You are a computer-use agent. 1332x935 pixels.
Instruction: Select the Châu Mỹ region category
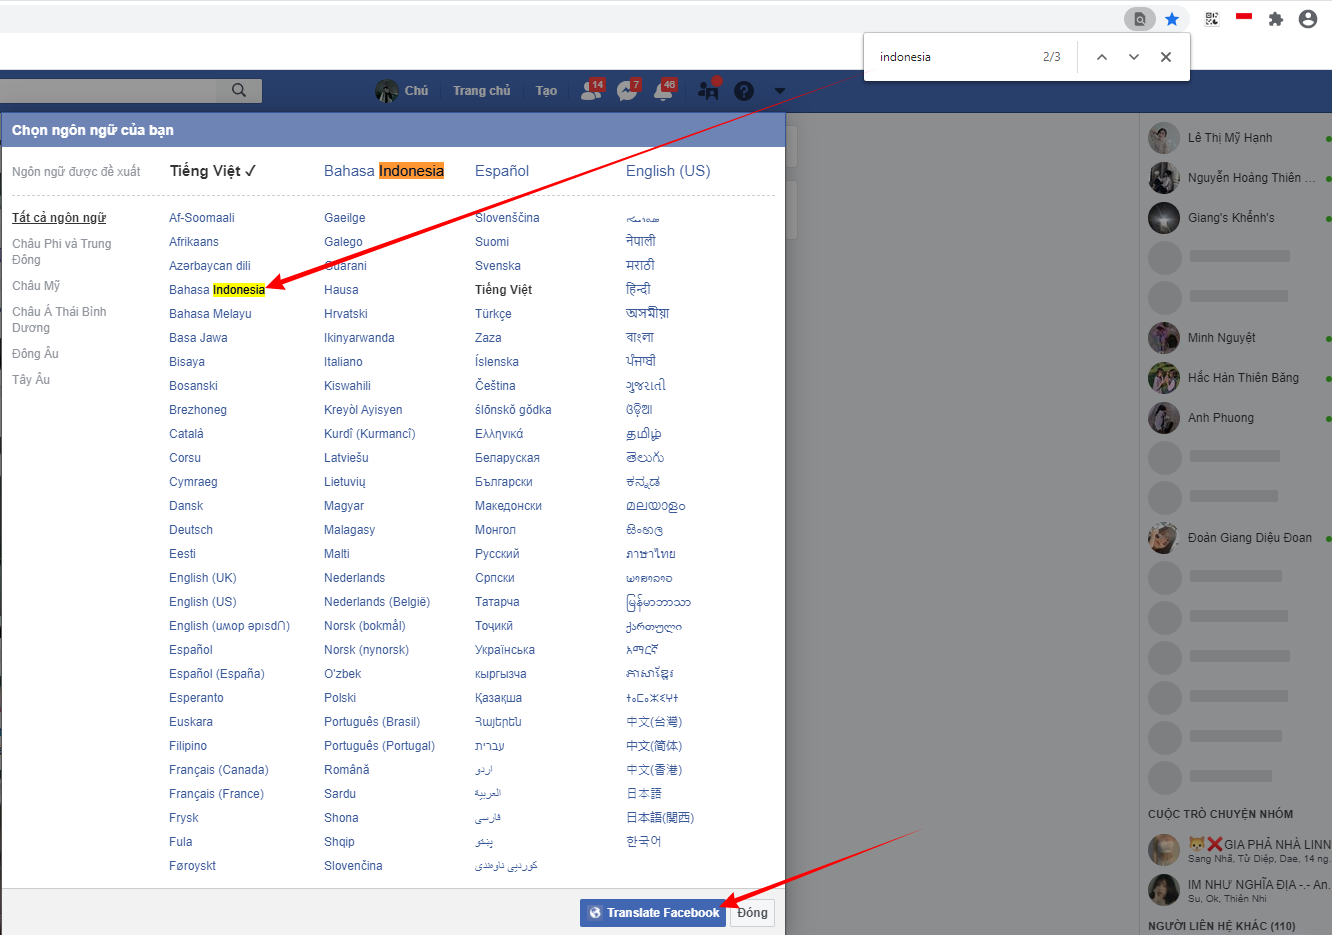coord(36,286)
